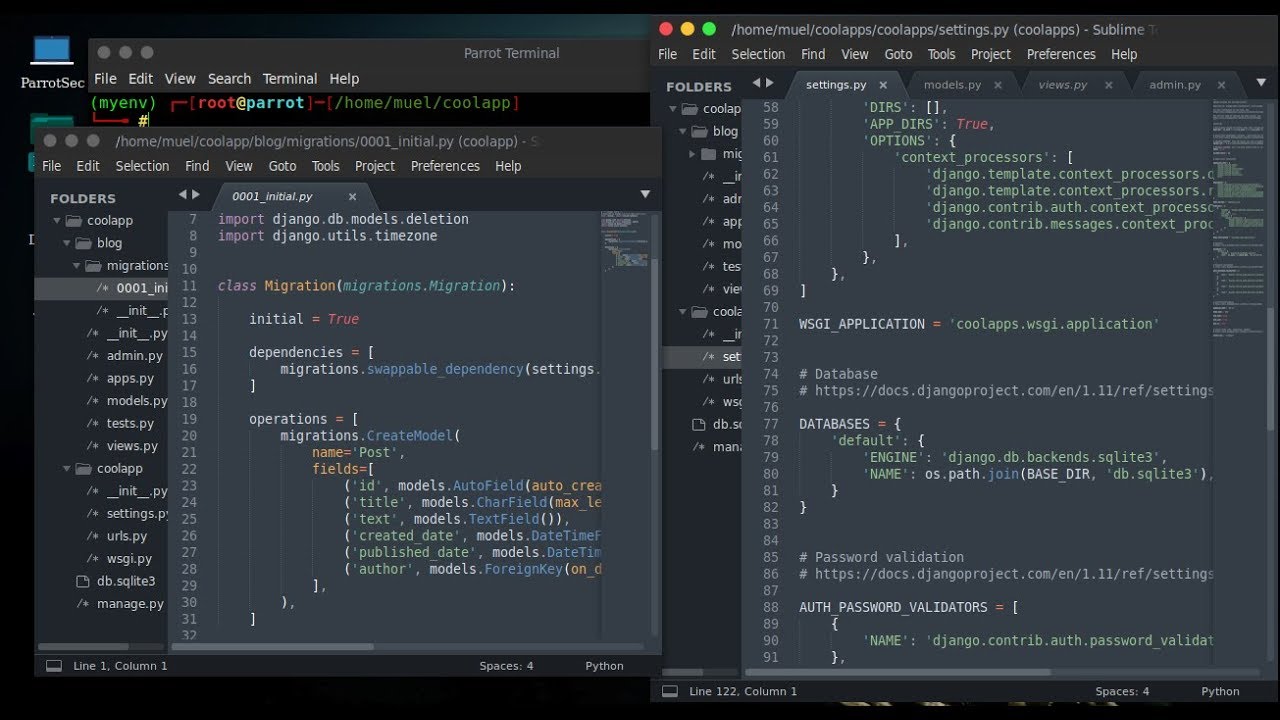1280x720 pixels.
Task: Click Python syntax selector in coolapp status bar
Action: (604, 666)
